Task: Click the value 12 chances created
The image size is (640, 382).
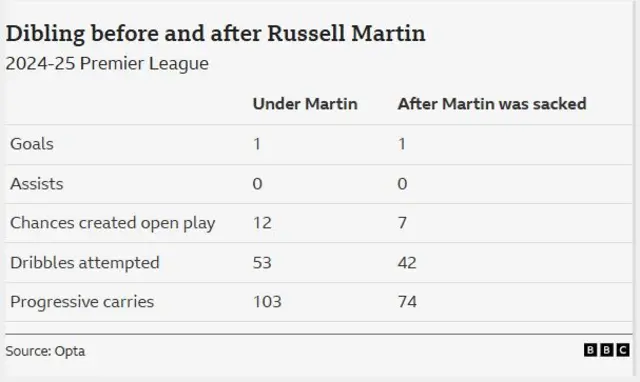Action: 262,223
